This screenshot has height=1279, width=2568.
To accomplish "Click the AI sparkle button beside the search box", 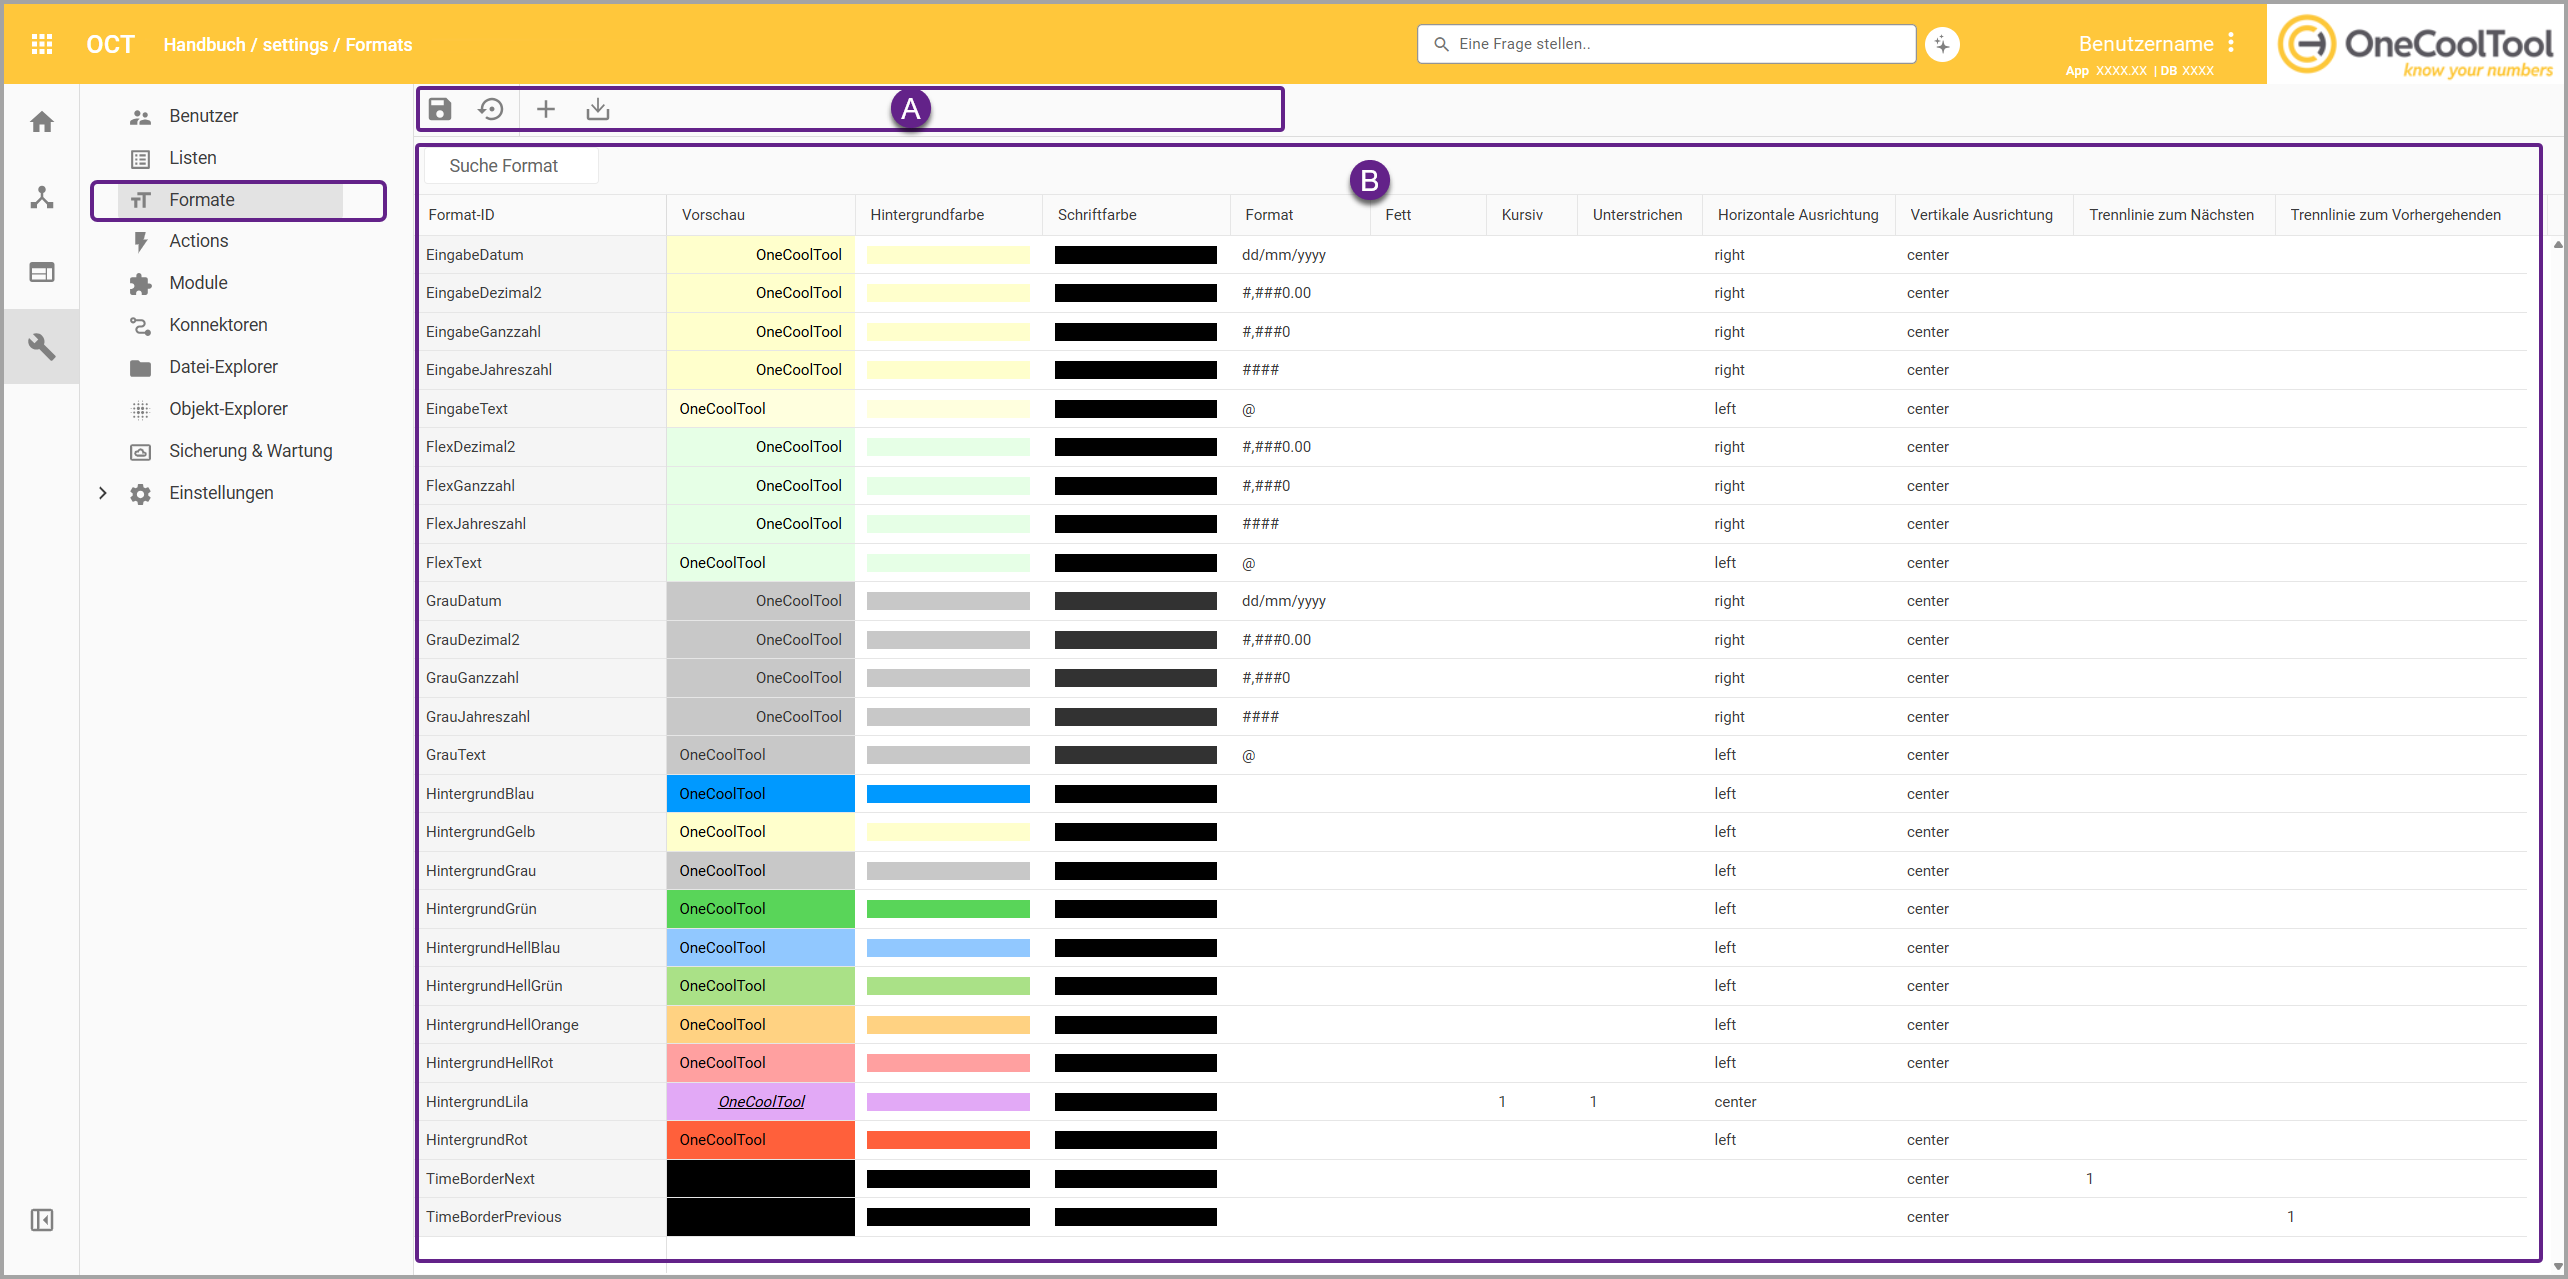I will point(1942,44).
